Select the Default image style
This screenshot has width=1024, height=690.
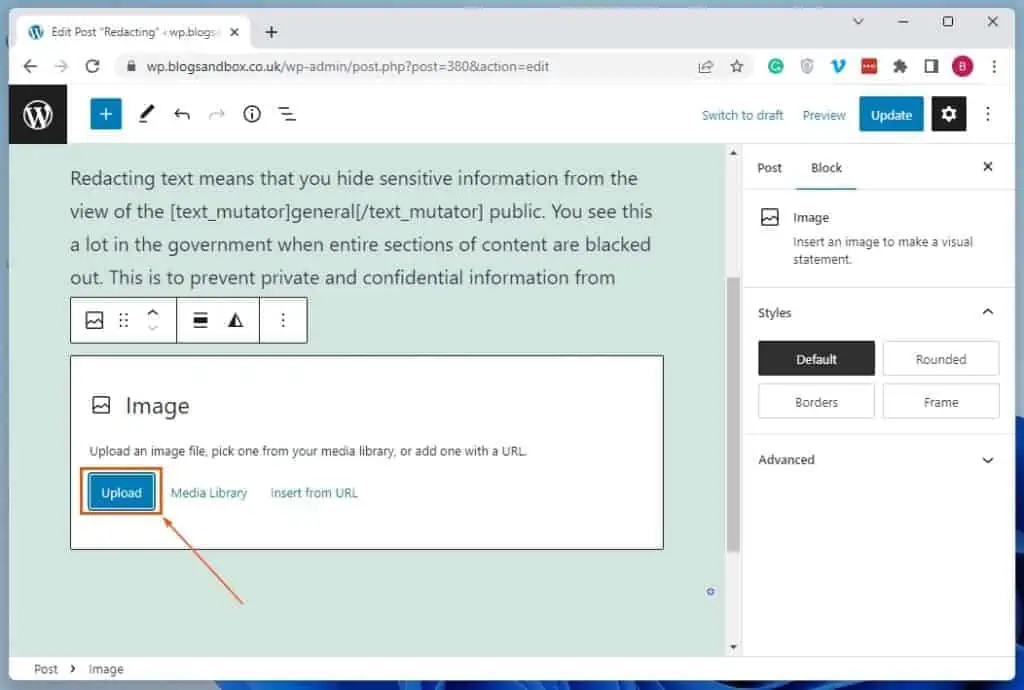click(816, 358)
